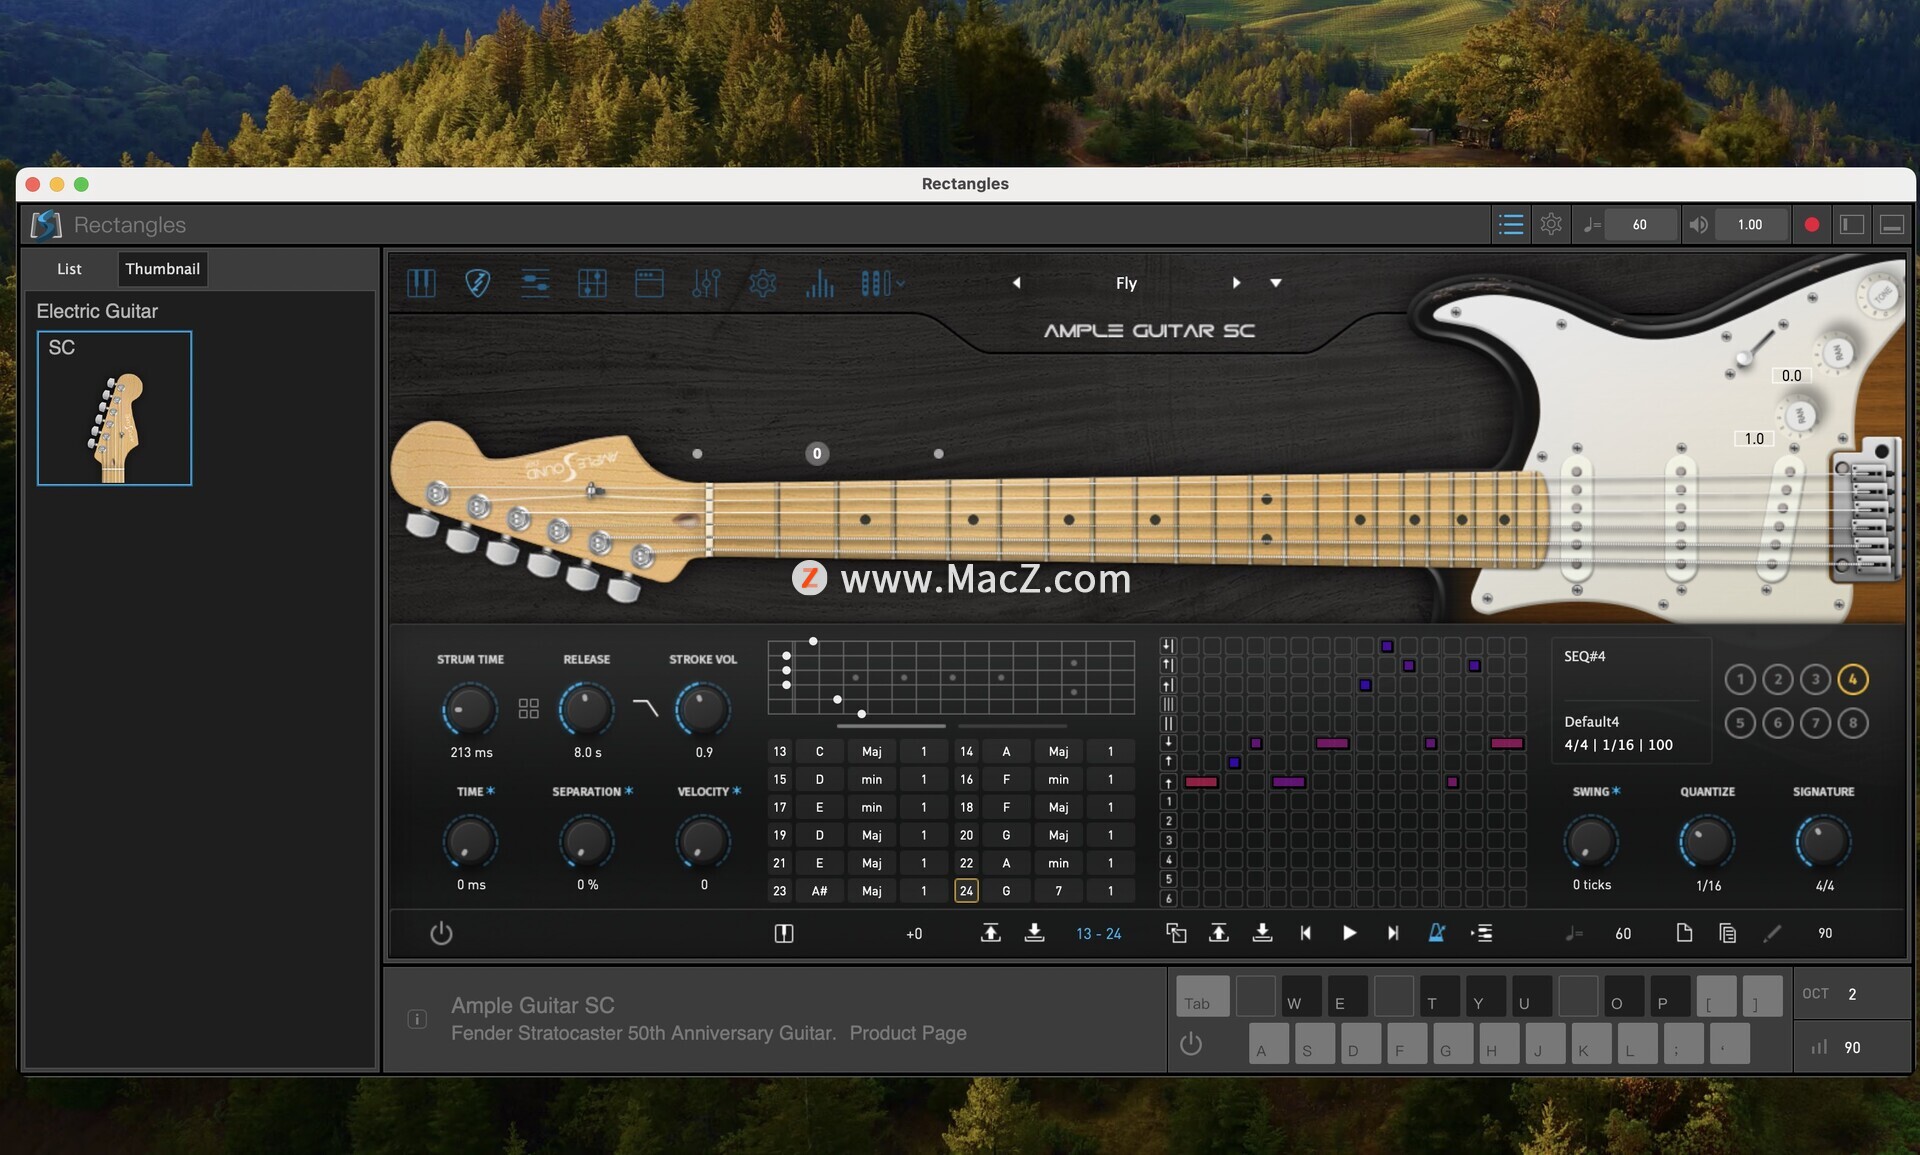Click the copy sequence pattern icon
The image size is (1920, 1155).
1176,933
